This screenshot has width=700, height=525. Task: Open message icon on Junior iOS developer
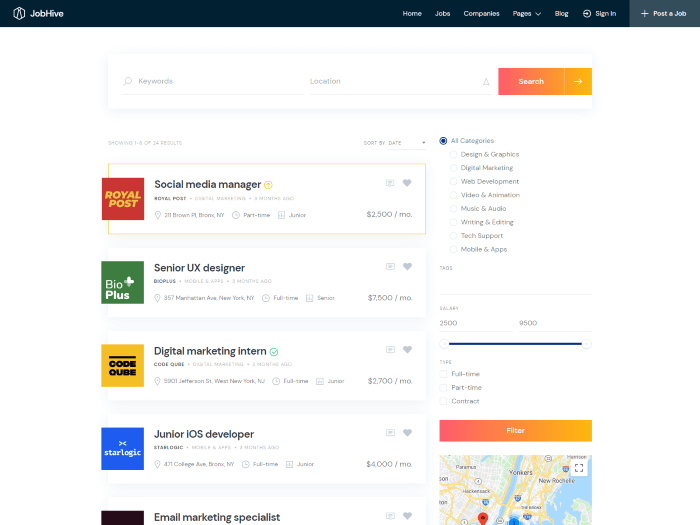pyautogui.click(x=390, y=433)
